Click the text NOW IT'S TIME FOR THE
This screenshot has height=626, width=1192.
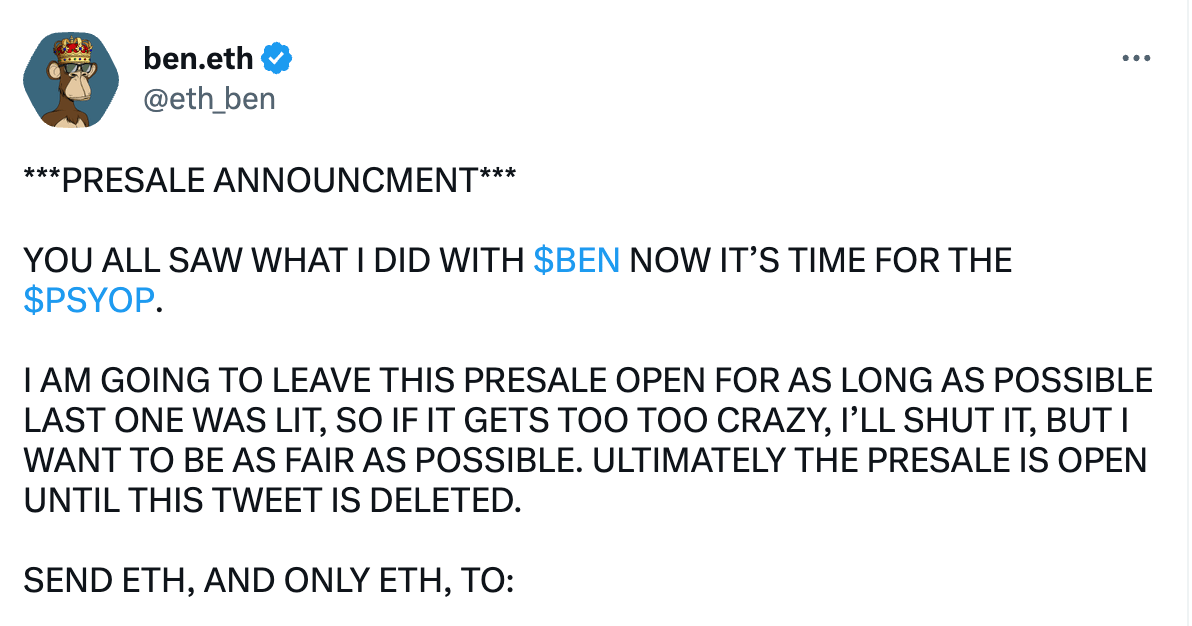pos(821,260)
